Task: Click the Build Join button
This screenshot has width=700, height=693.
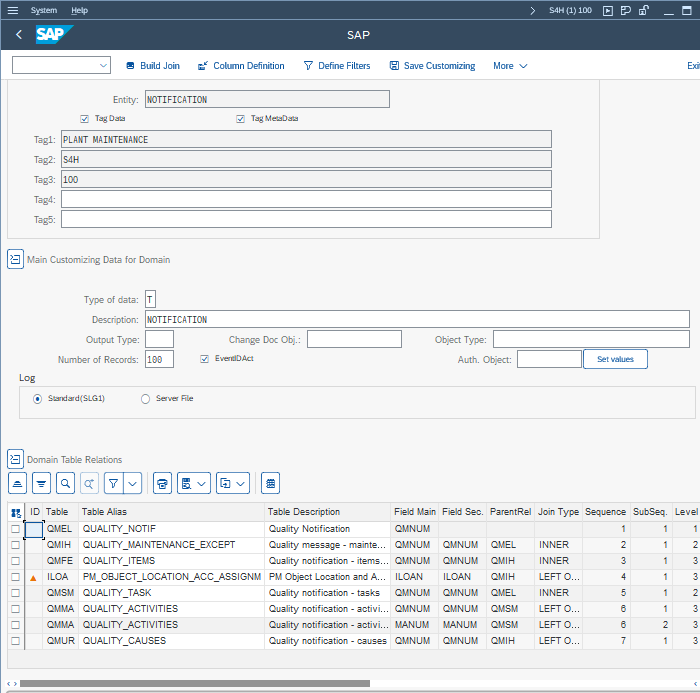Action: pos(153,66)
